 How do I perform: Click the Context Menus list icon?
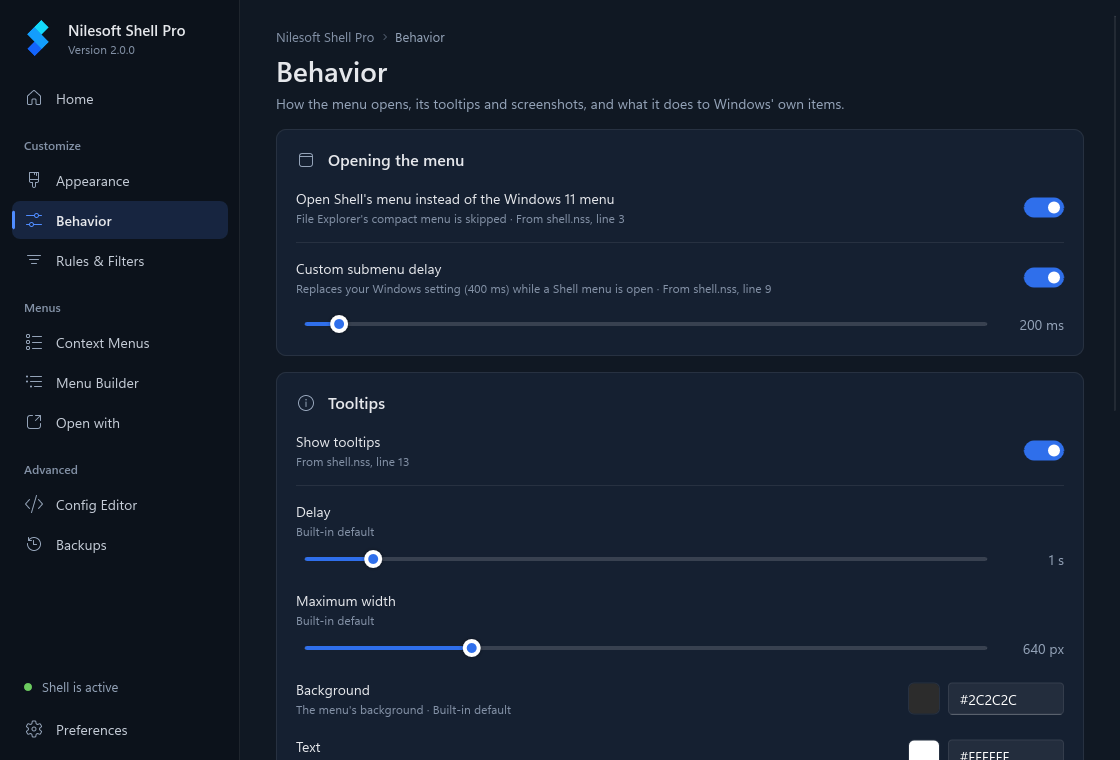tap(34, 342)
